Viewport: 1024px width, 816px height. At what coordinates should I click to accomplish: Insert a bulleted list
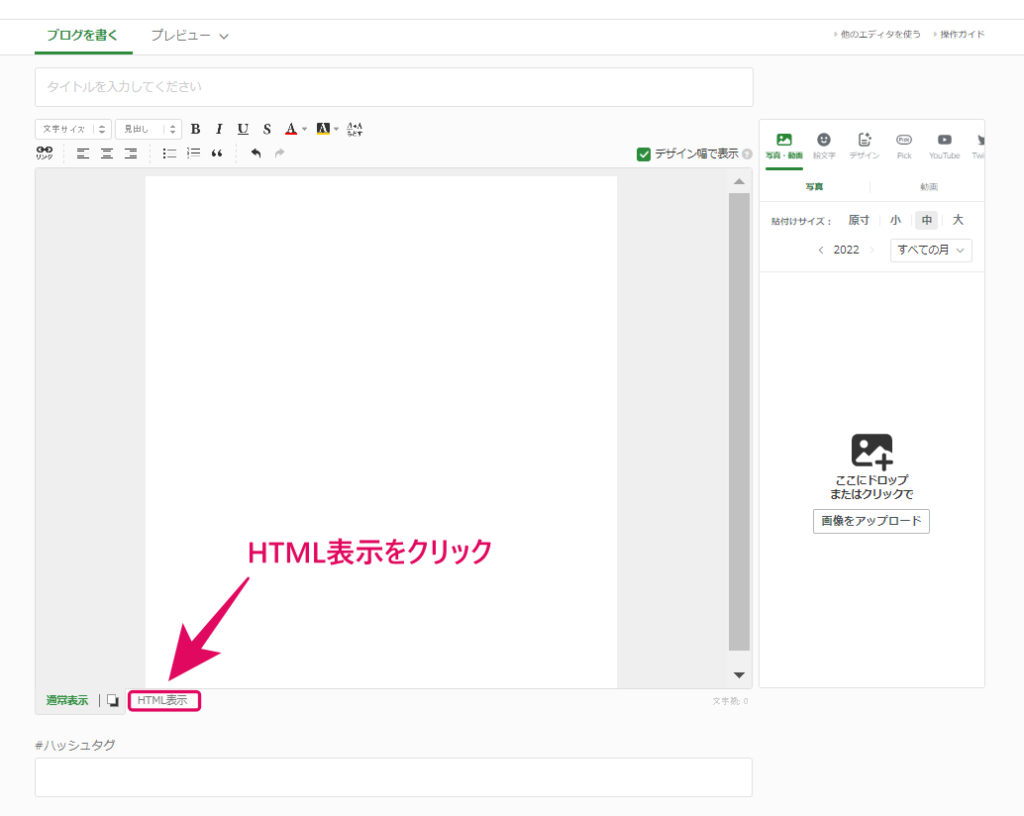click(x=170, y=153)
